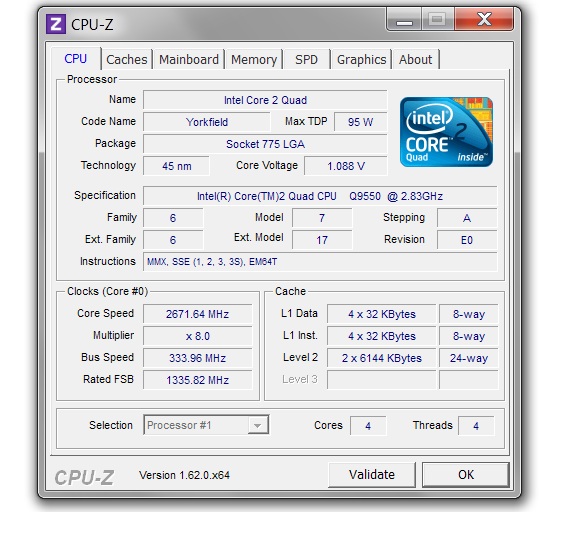Select the Code Name value Yorkfield
The width and height of the screenshot is (566, 541).
pyautogui.click(x=207, y=122)
